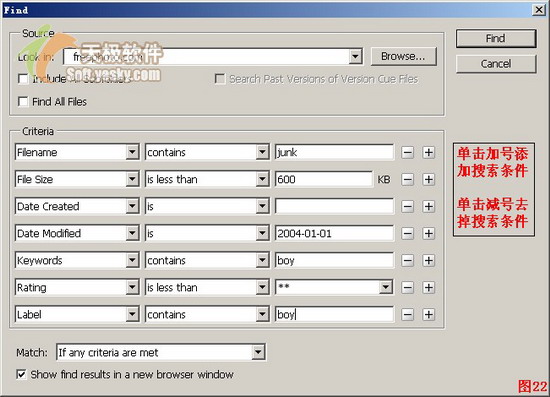
Task: Add a criterion after the Filename row
Action: click(429, 153)
